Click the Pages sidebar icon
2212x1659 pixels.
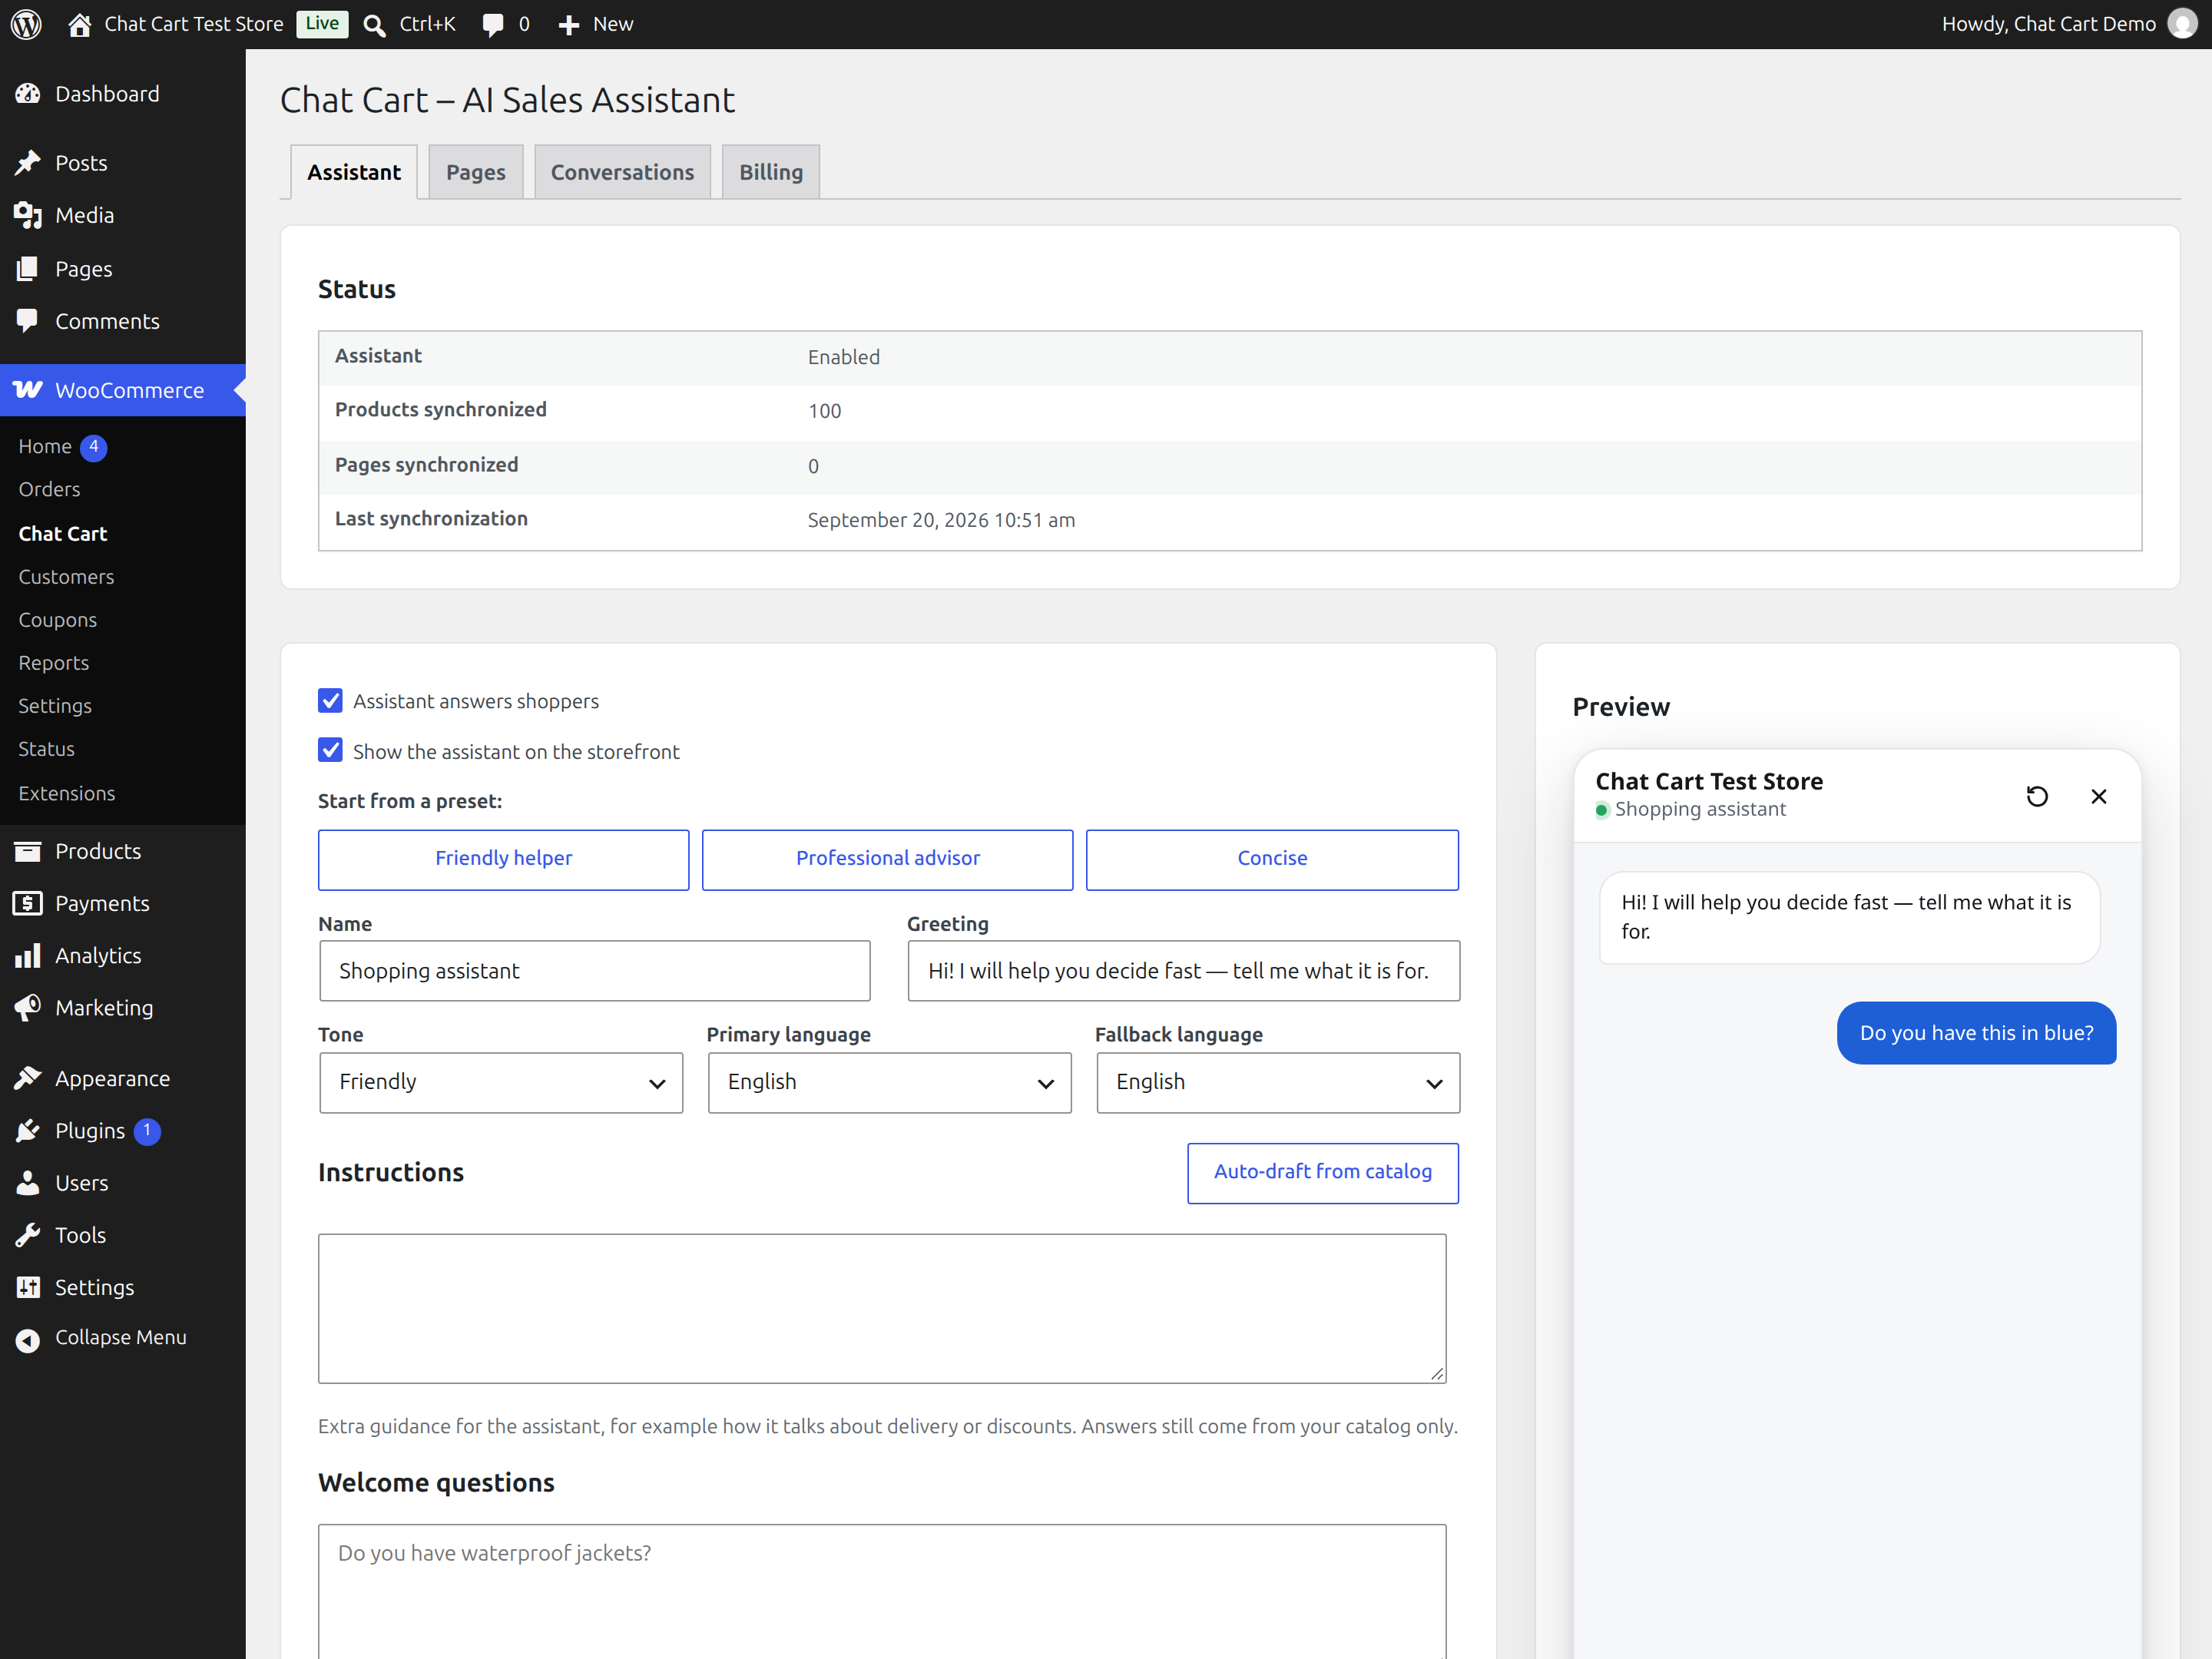click(28, 269)
